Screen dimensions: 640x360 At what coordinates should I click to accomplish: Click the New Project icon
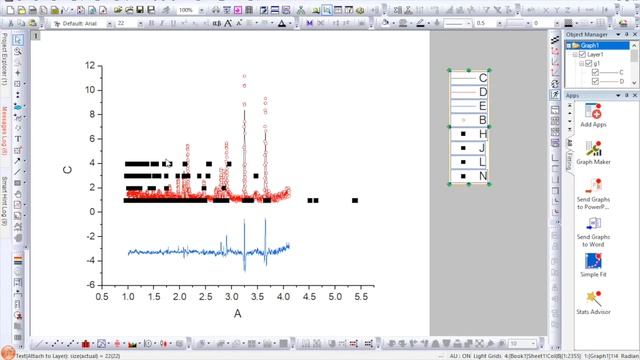click(x=10, y=10)
